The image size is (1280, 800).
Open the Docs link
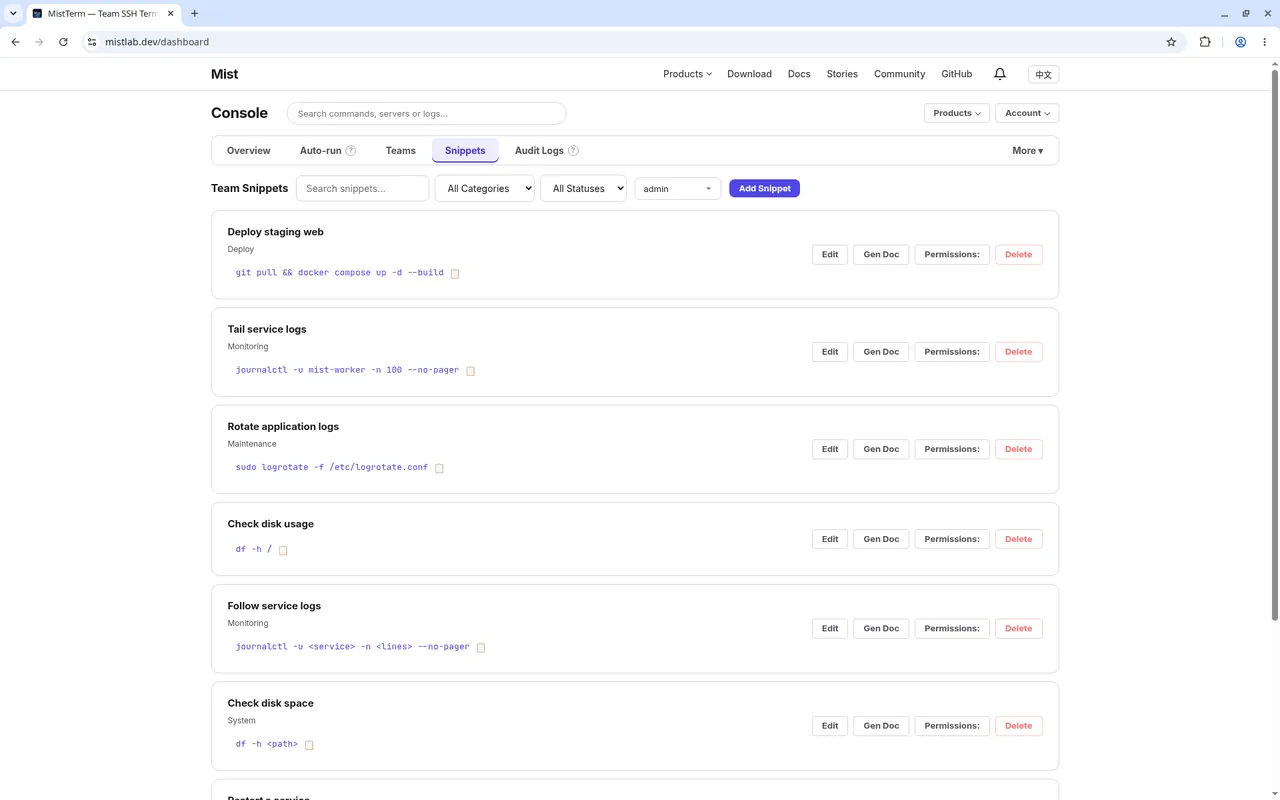pos(799,74)
